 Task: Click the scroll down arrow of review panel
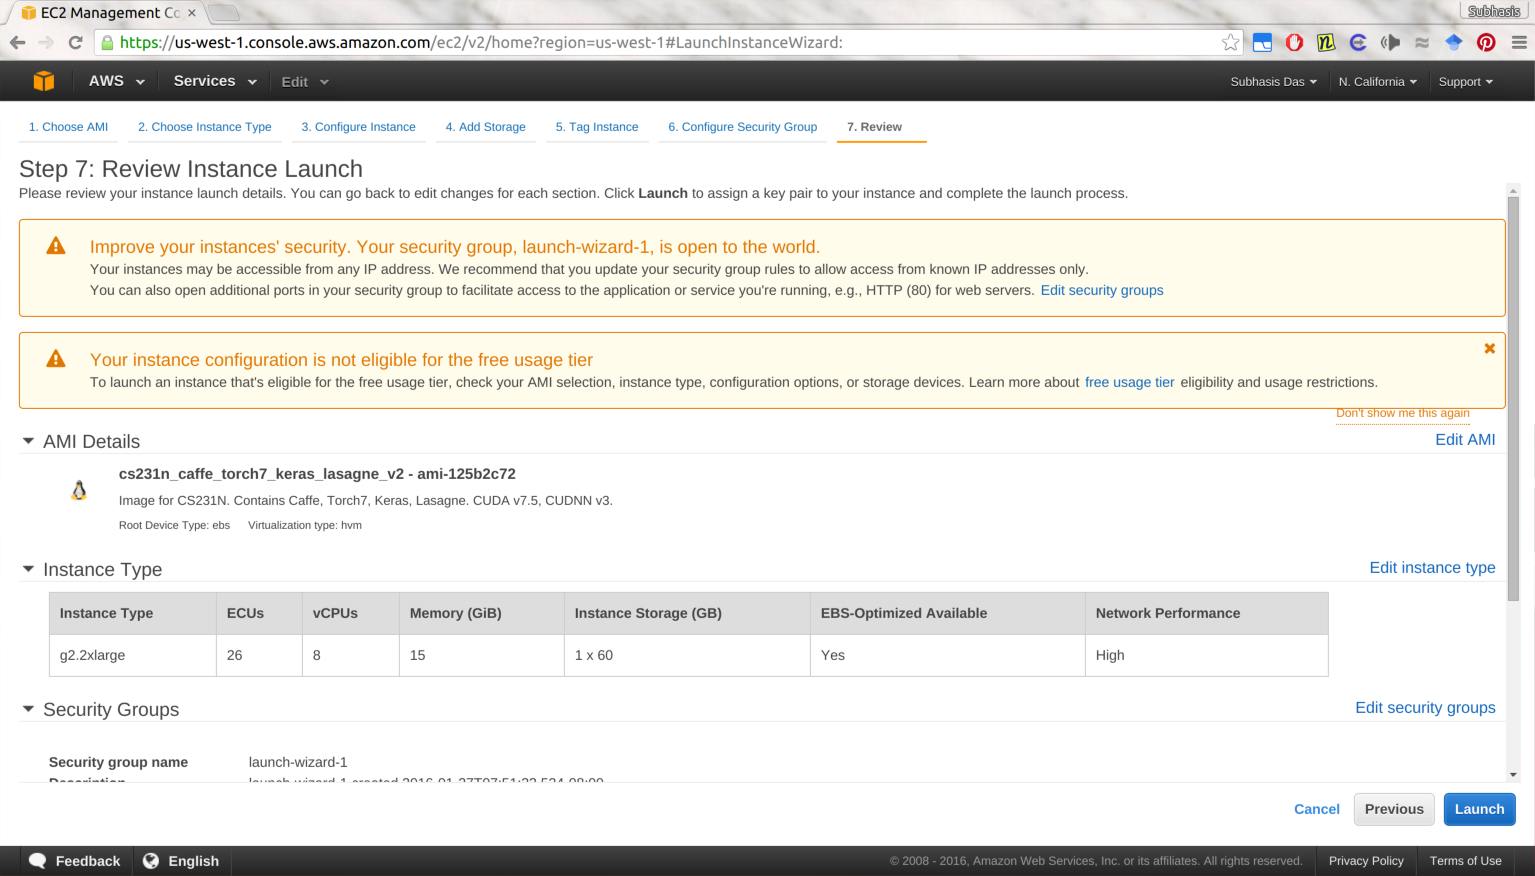point(1513,774)
